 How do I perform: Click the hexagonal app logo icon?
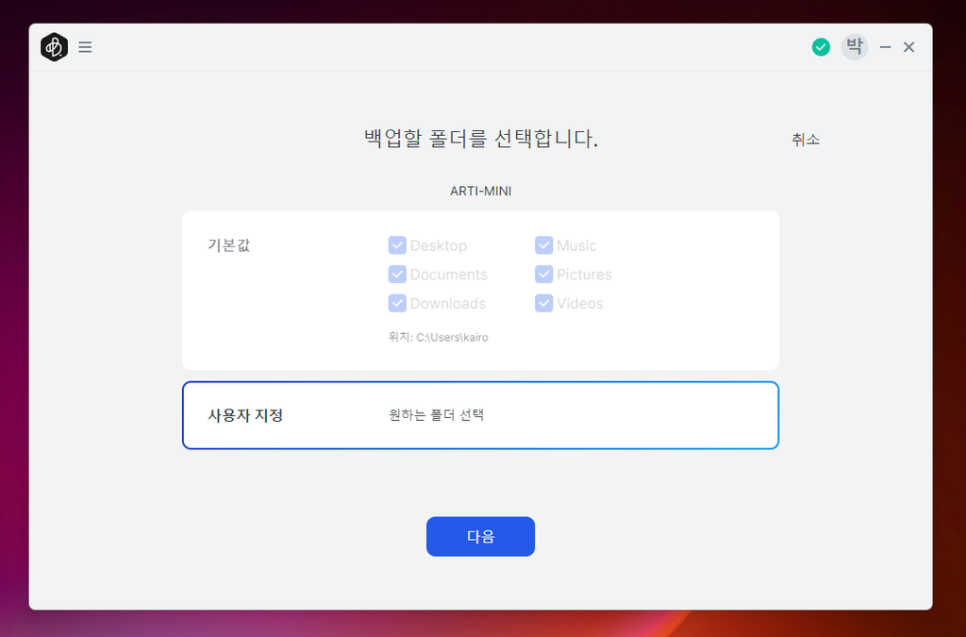pos(54,47)
